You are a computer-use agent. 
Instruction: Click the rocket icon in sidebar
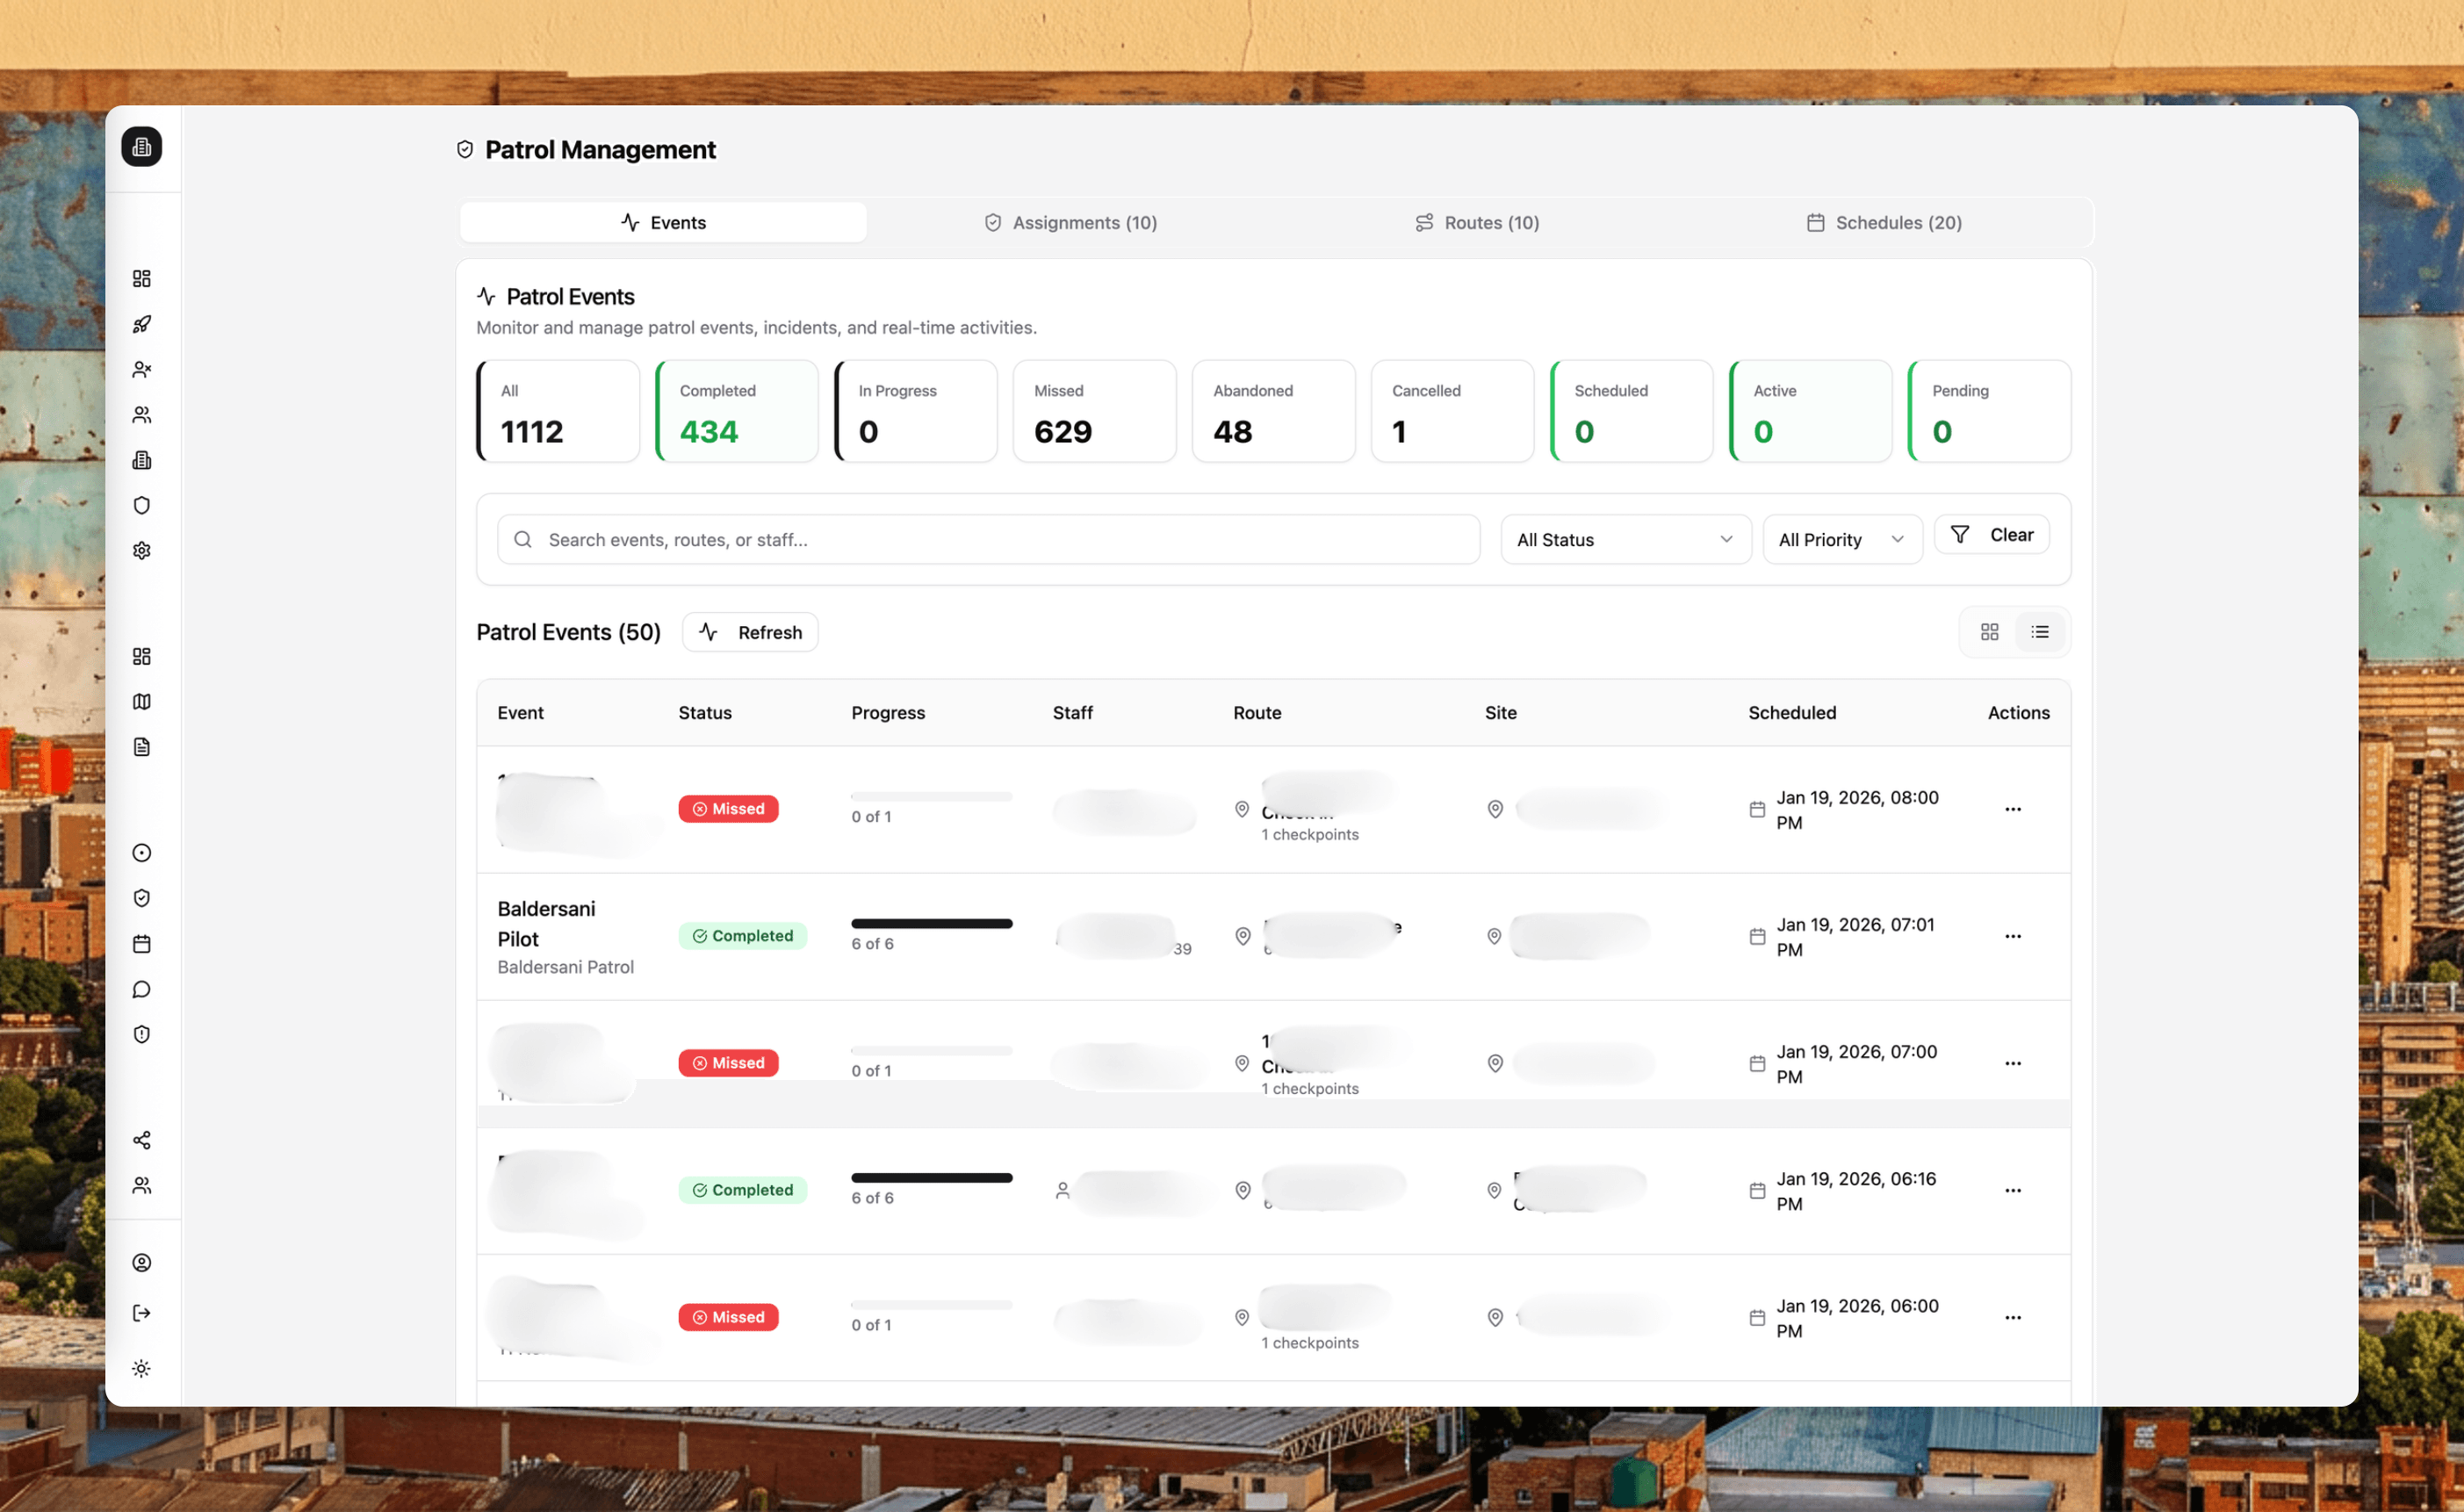click(142, 324)
